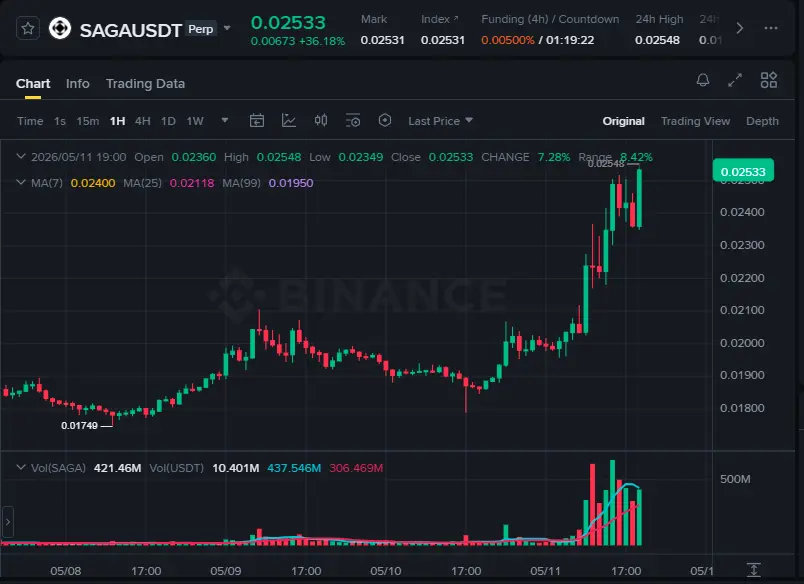The width and height of the screenshot is (804, 584).
Task: Click the low marker label 0.01749
Action: click(79, 426)
